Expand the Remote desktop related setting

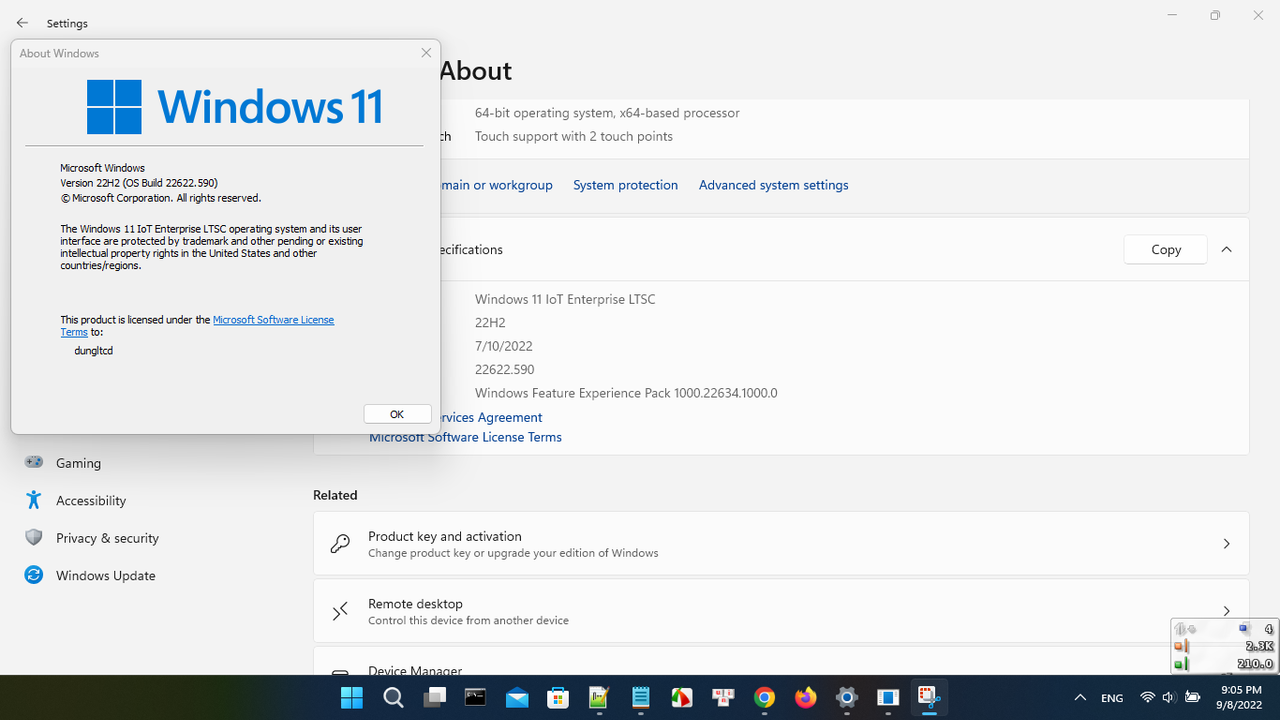1226,610
